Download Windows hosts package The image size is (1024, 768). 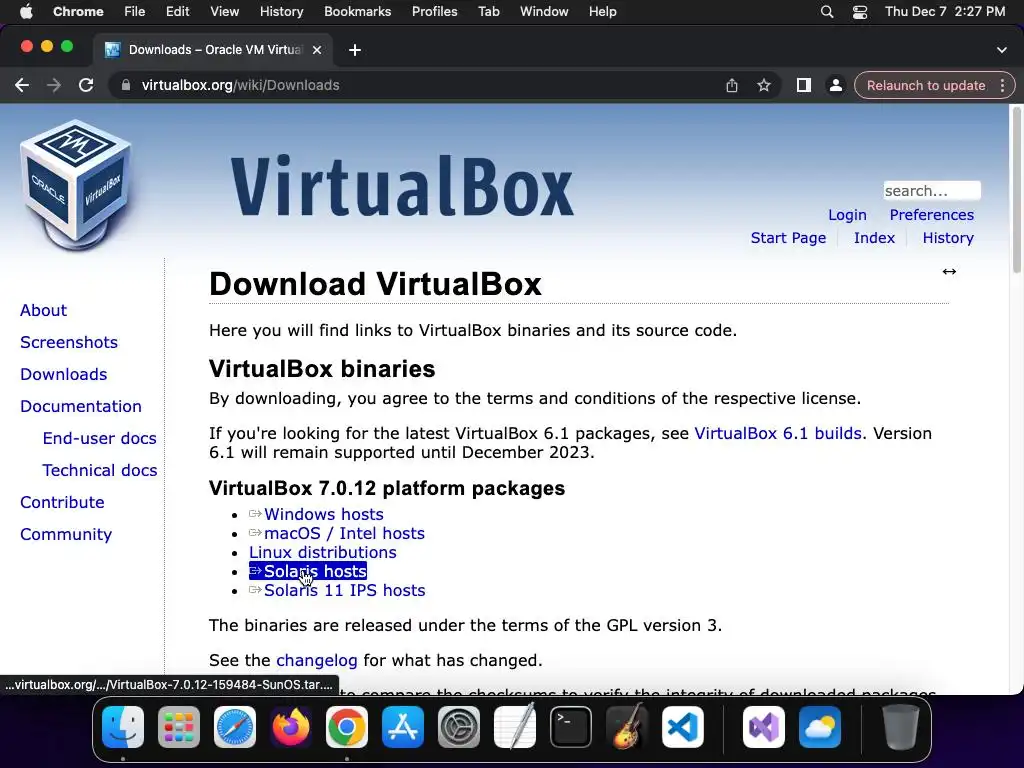tap(323, 515)
